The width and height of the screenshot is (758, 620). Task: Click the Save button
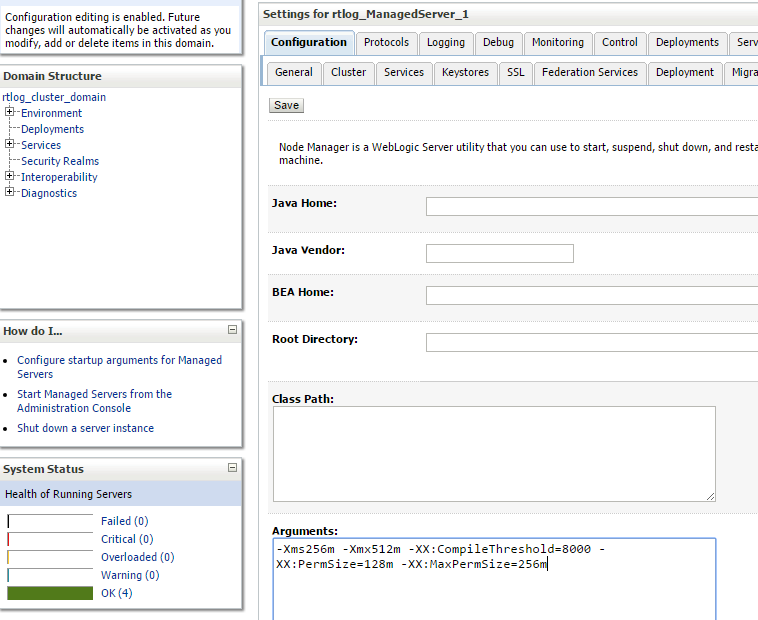pos(287,105)
